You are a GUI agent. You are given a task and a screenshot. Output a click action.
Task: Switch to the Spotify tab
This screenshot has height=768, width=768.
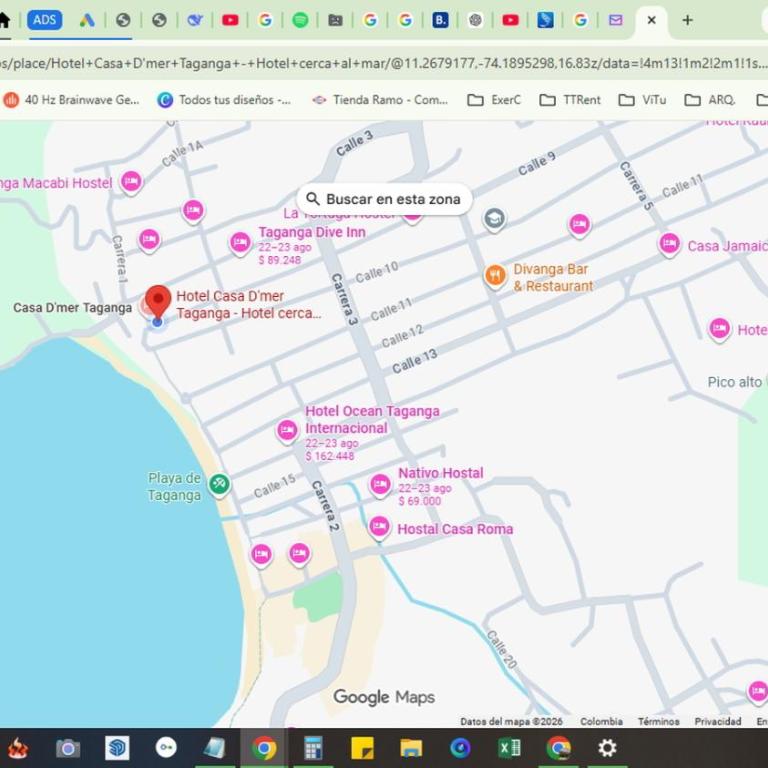point(300,20)
